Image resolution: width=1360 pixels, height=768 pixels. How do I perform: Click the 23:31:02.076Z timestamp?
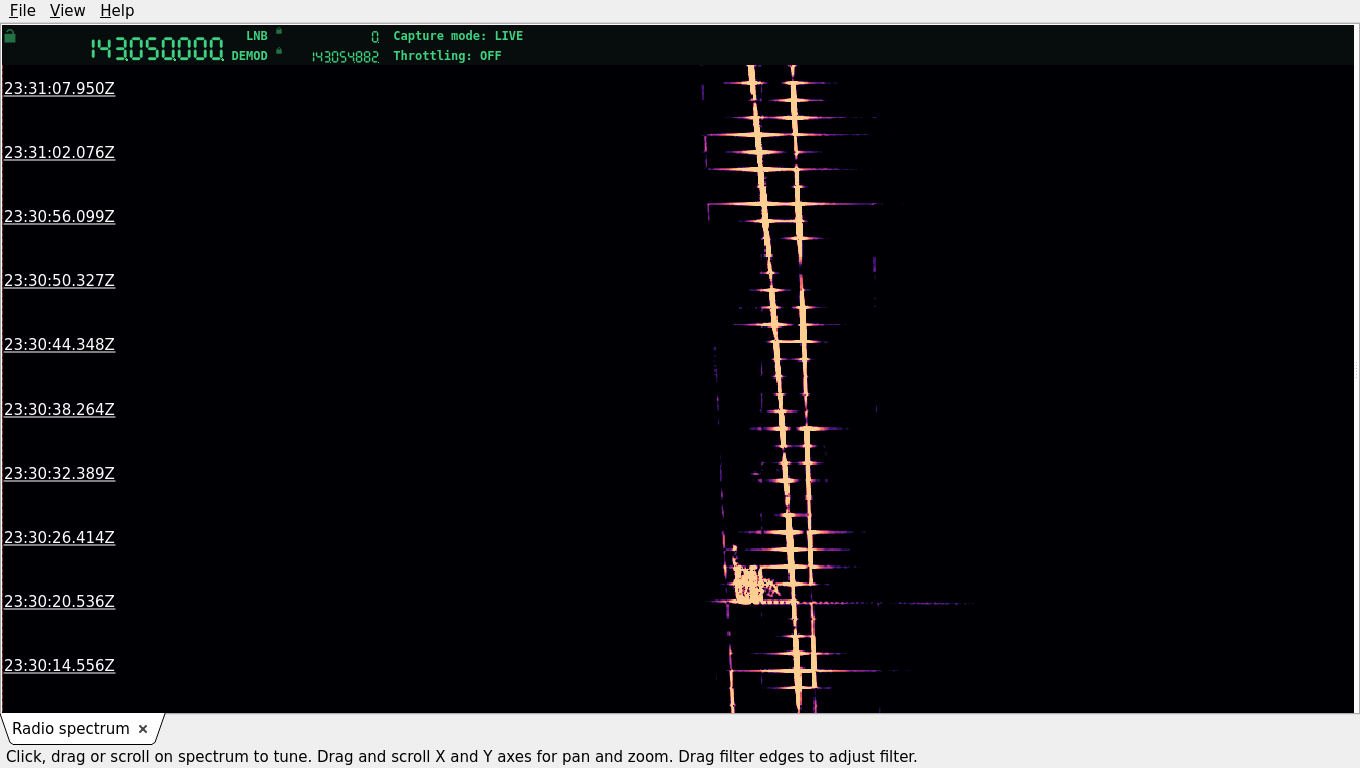[x=60, y=152]
